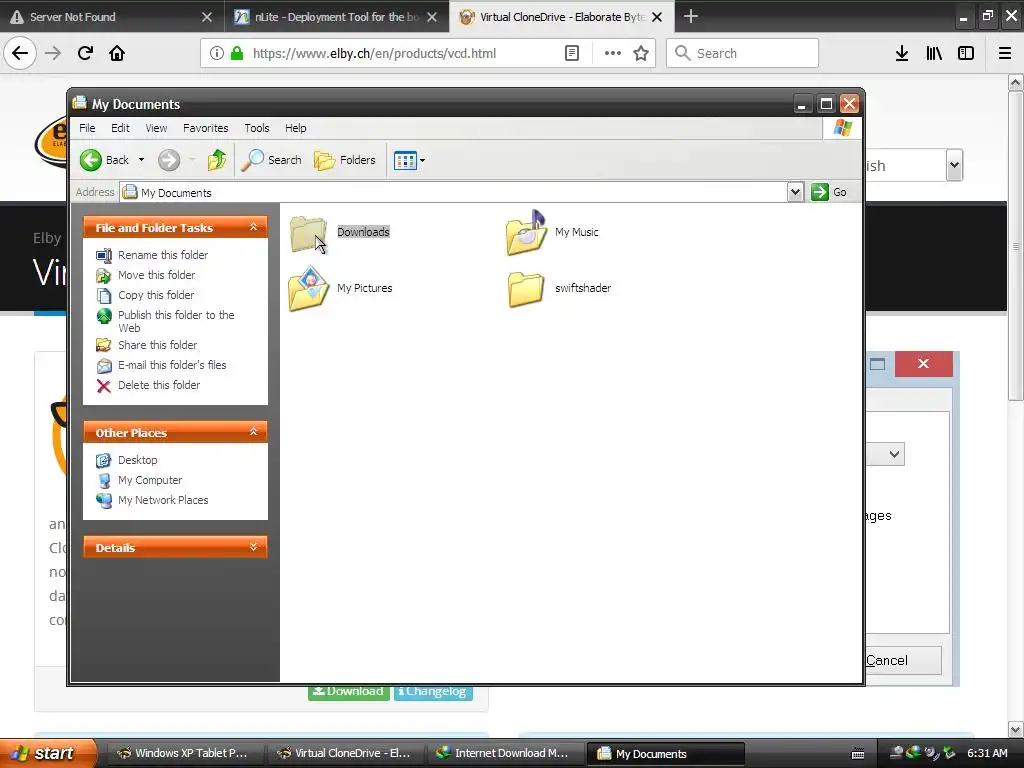Toggle reader view in the address bar
Viewport: 1024px width, 768px height.
(571, 54)
